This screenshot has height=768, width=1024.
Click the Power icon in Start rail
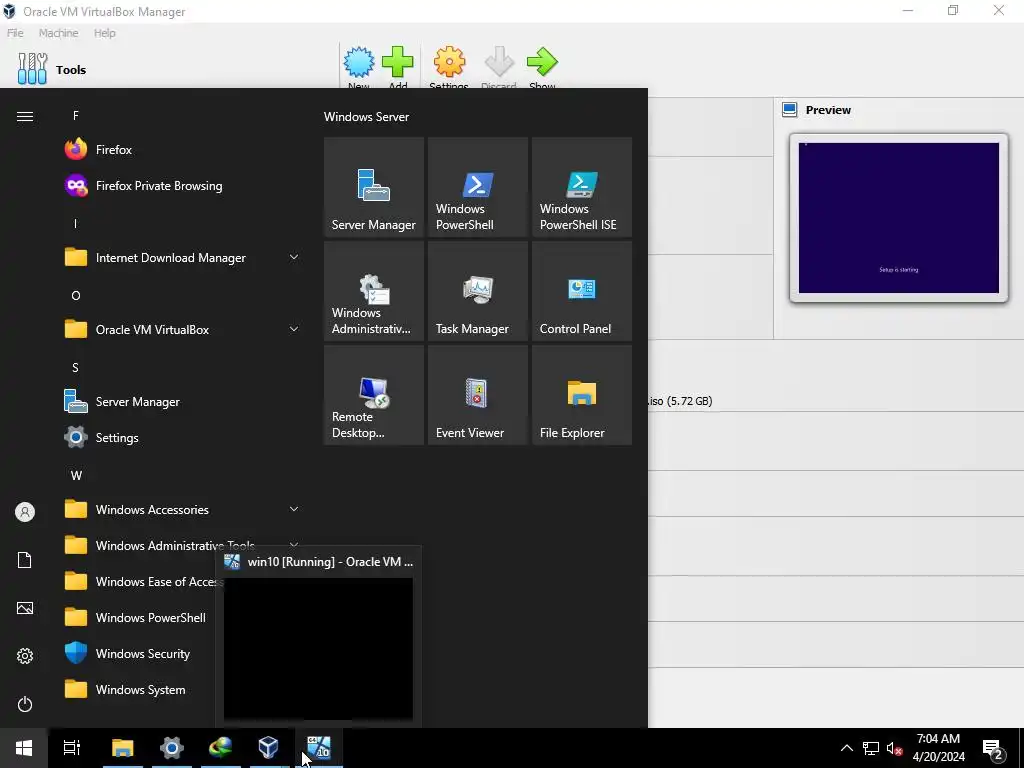(25, 704)
